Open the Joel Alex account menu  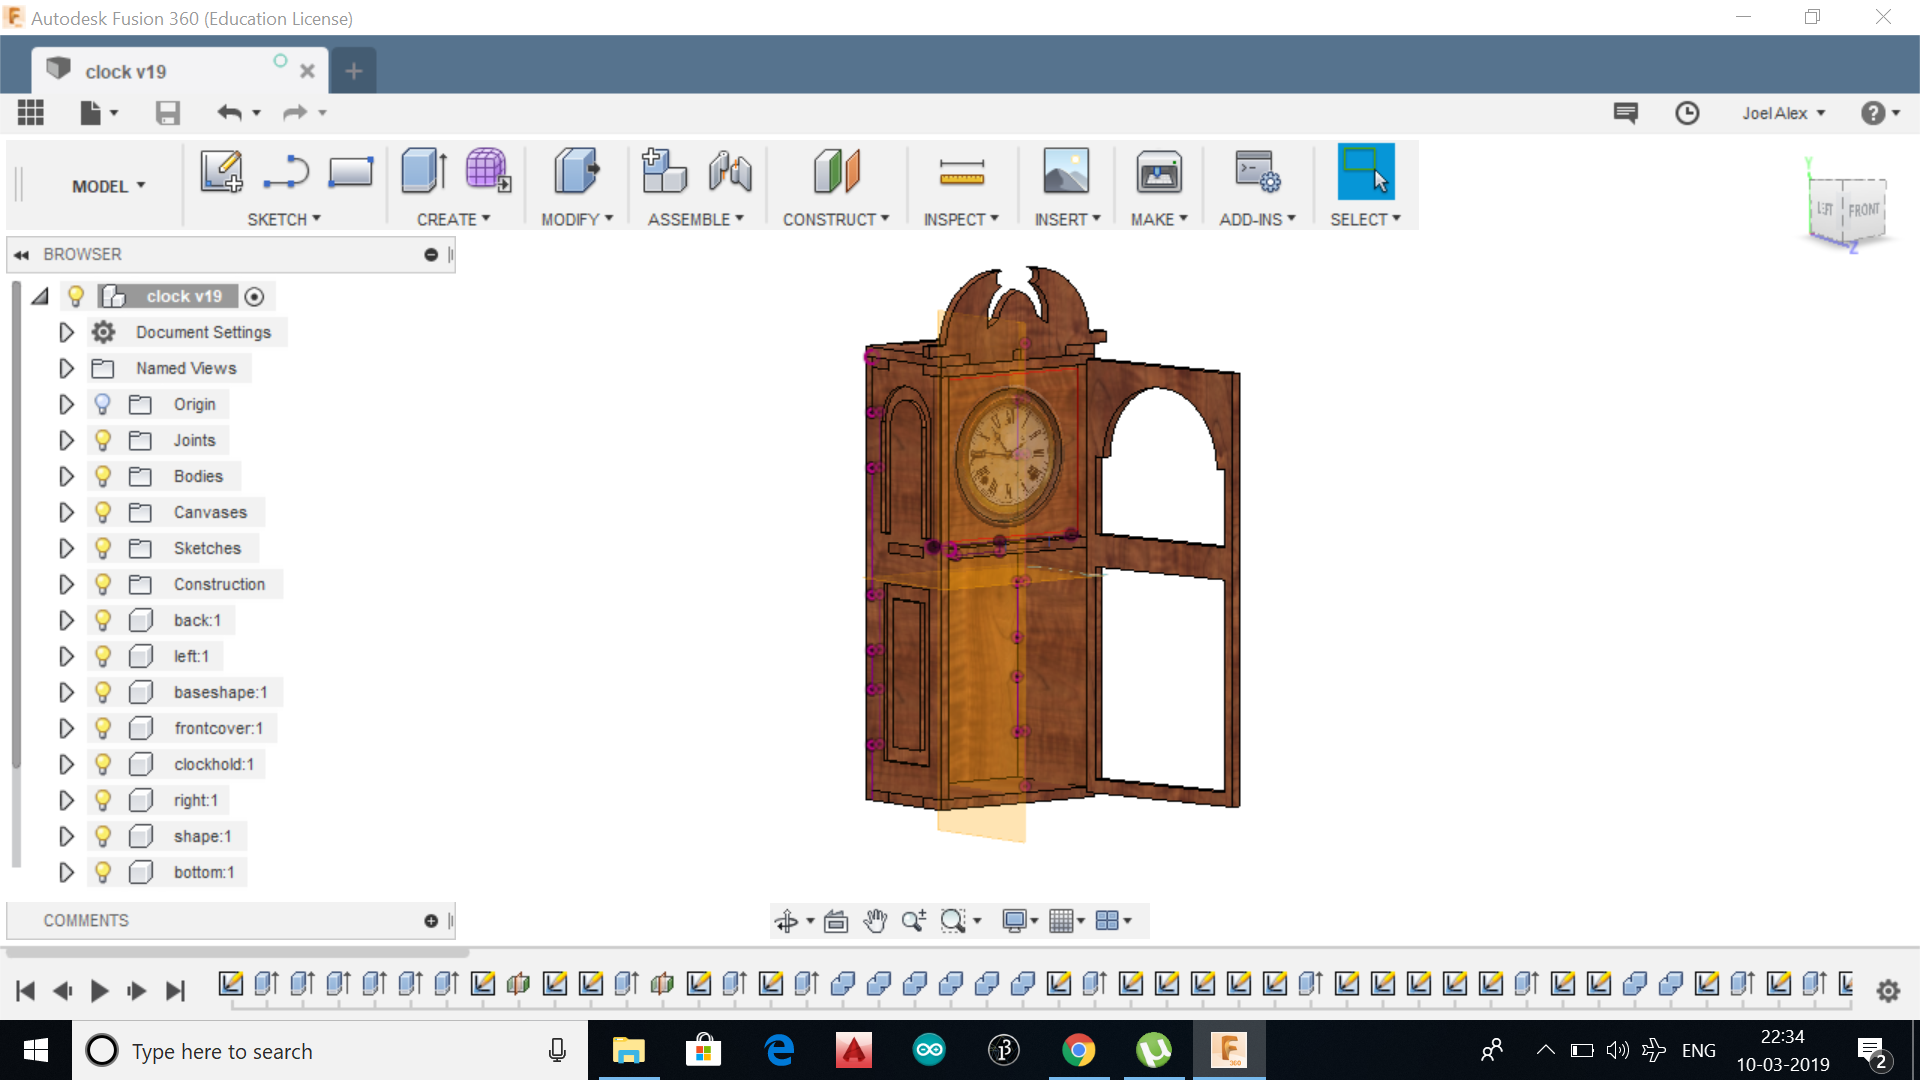1783,113
